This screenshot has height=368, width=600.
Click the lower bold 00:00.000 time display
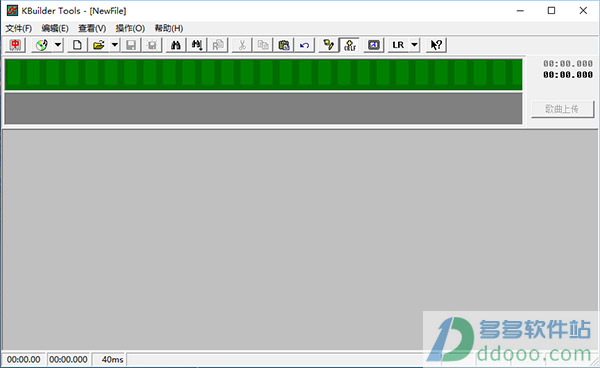click(568, 75)
